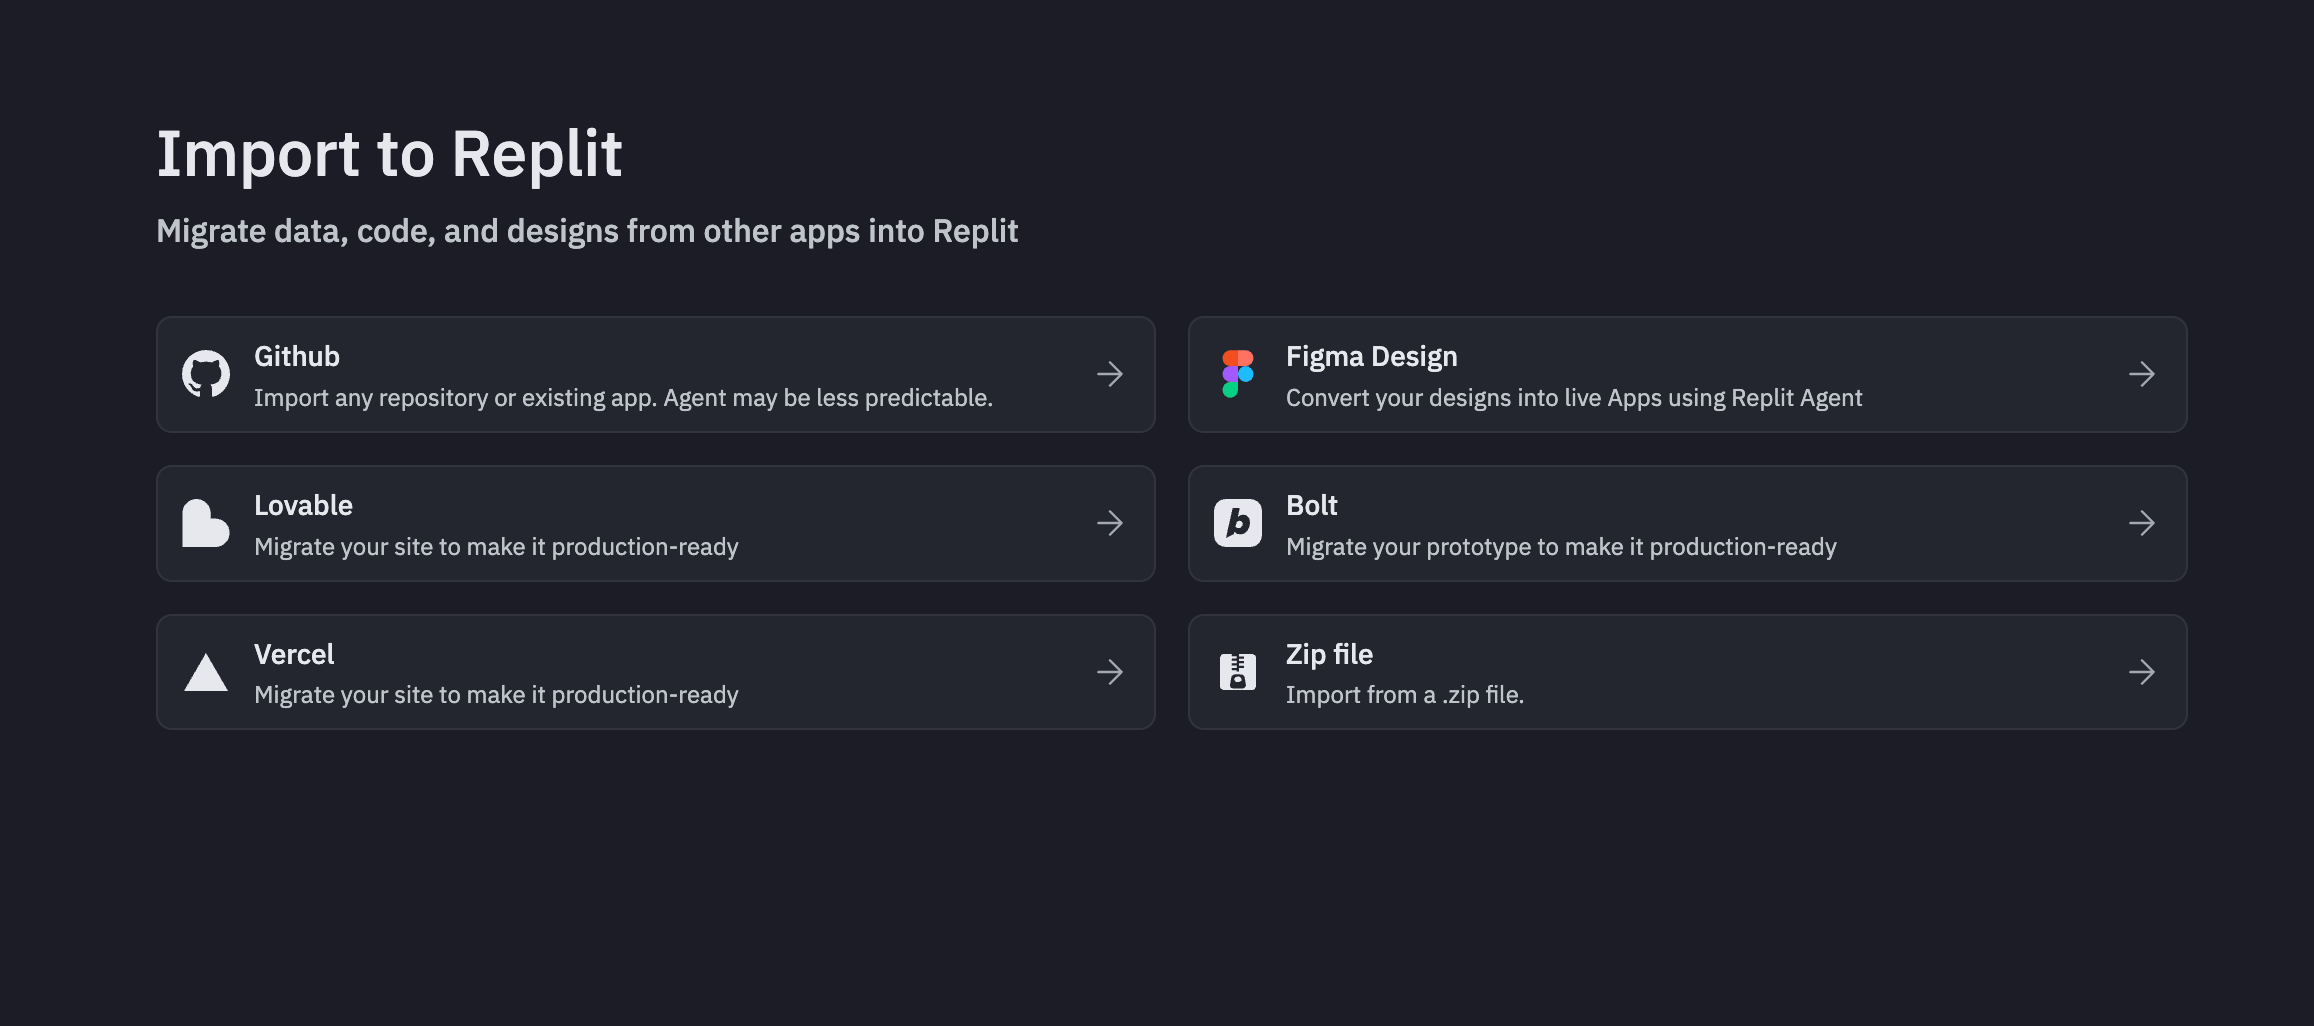Image resolution: width=2314 pixels, height=1026 pixels.
Task: Open the Github import option
Action: point(655,374)
